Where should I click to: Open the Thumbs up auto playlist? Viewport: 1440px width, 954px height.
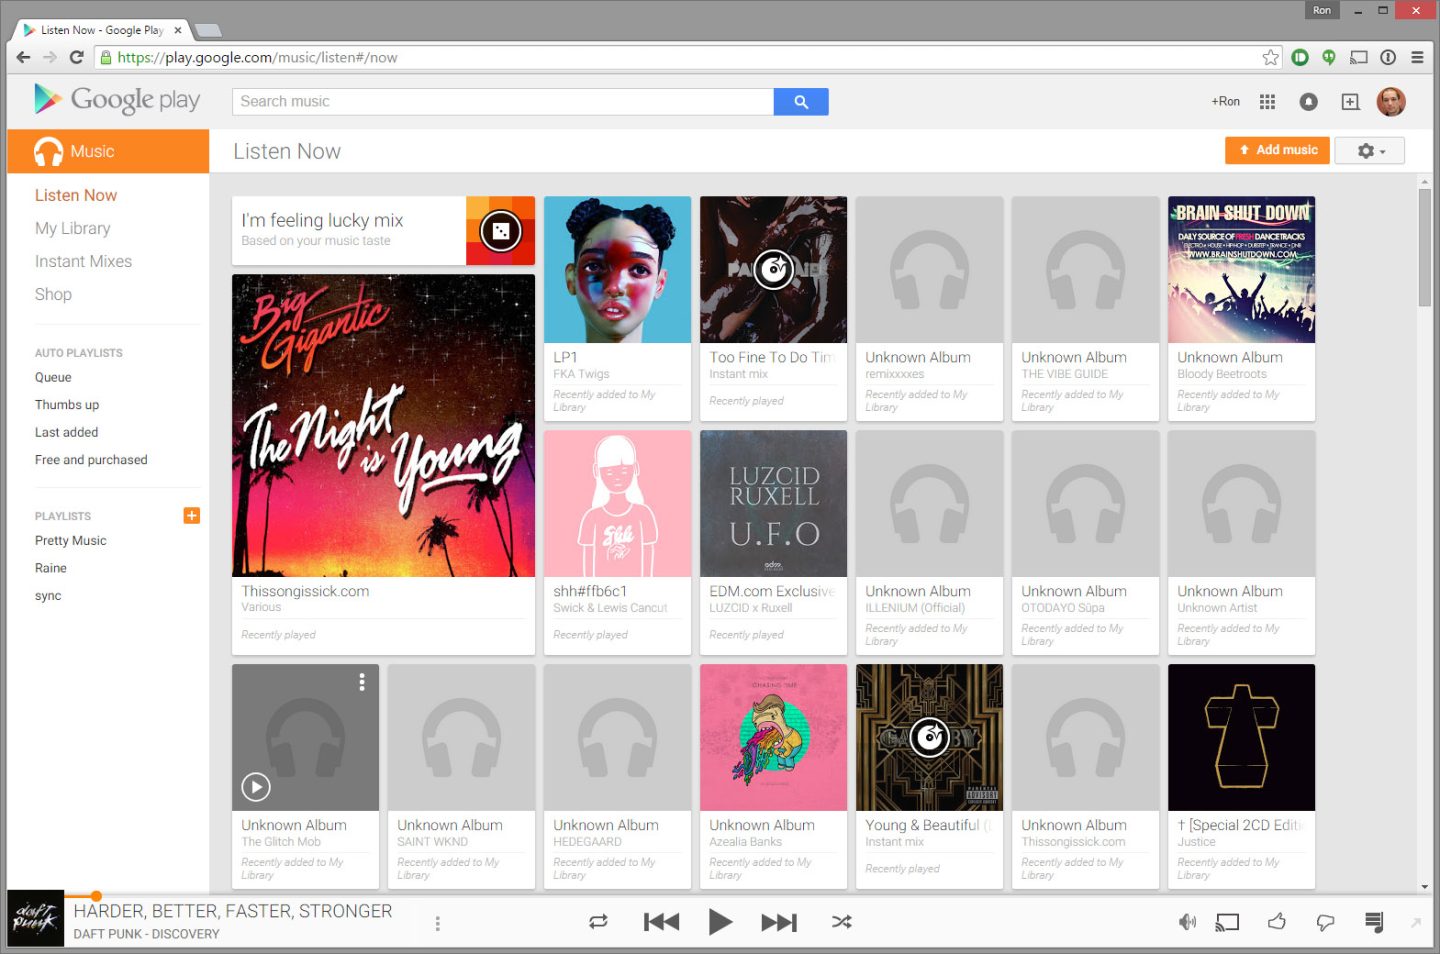pyautogui.click(x=67, y=405)
